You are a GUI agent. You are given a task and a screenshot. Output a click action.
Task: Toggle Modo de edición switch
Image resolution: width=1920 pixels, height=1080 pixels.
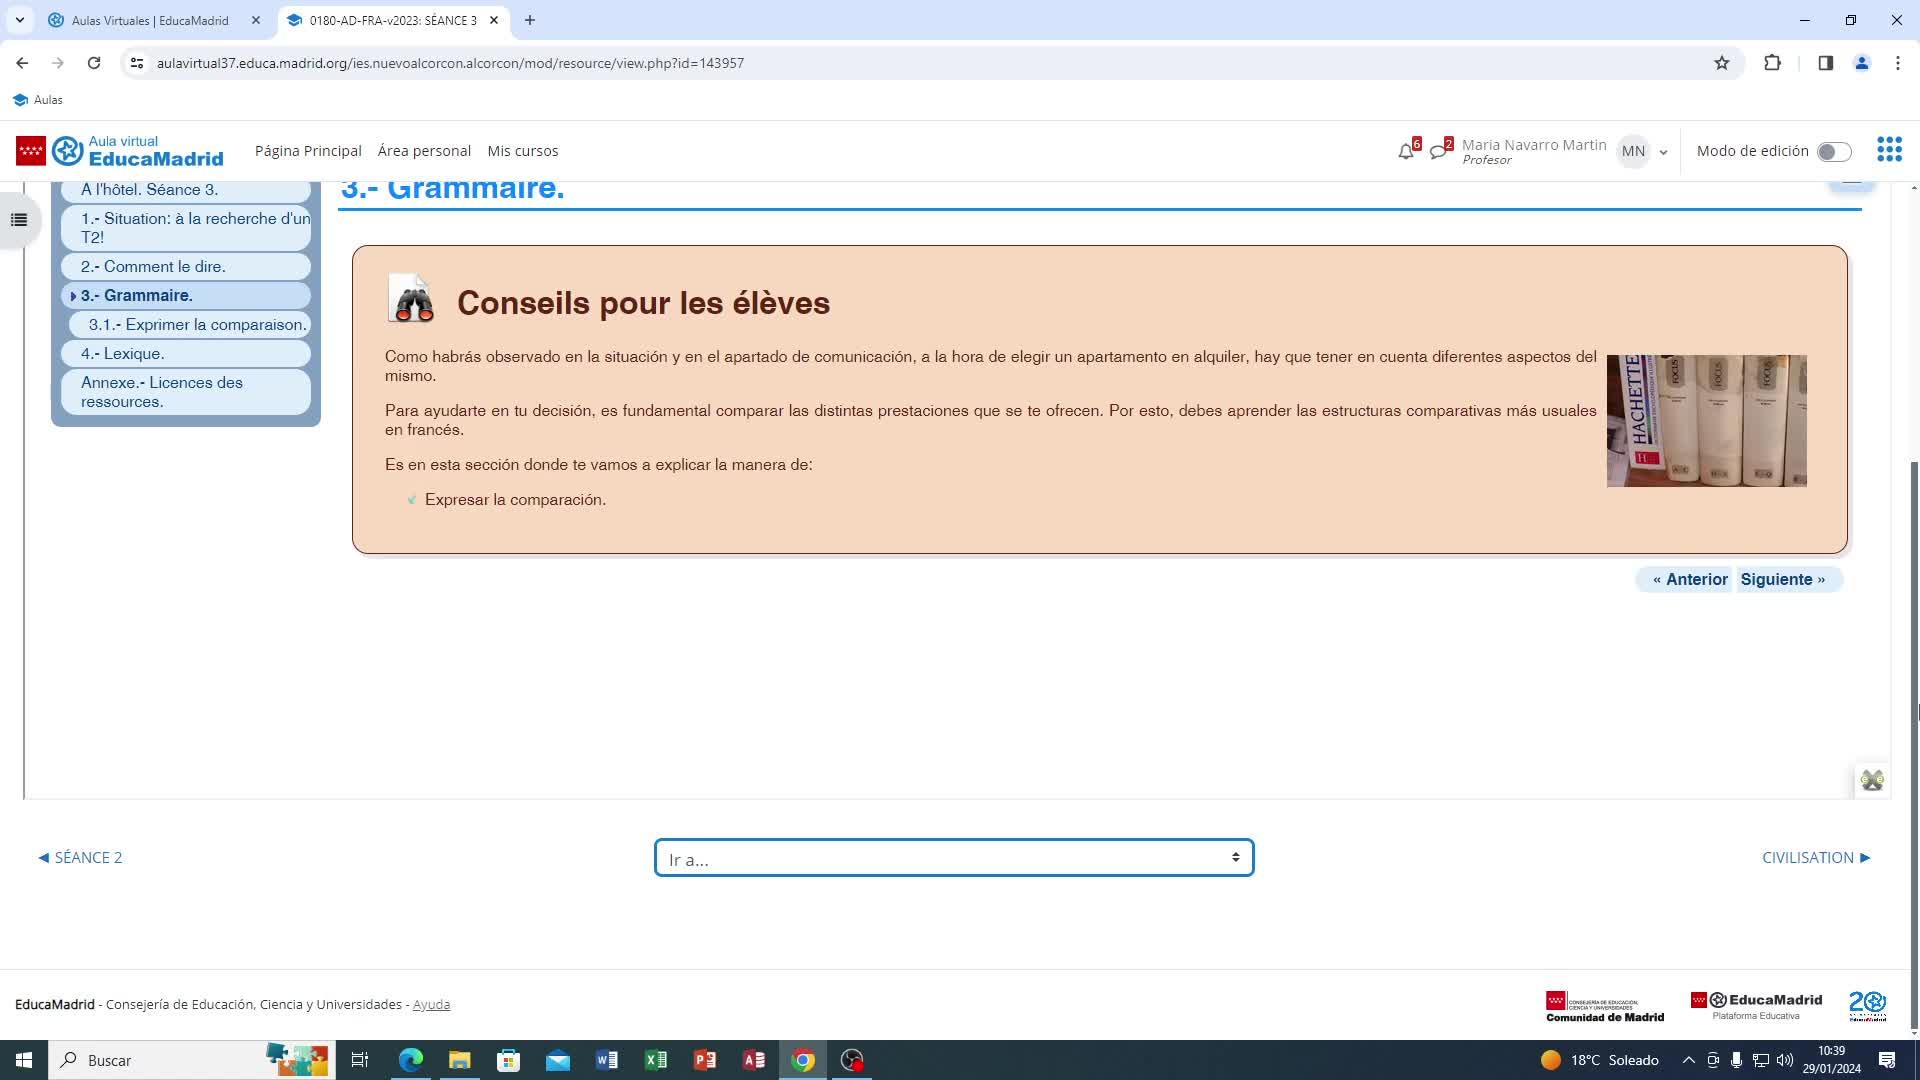pos(1834,151)
